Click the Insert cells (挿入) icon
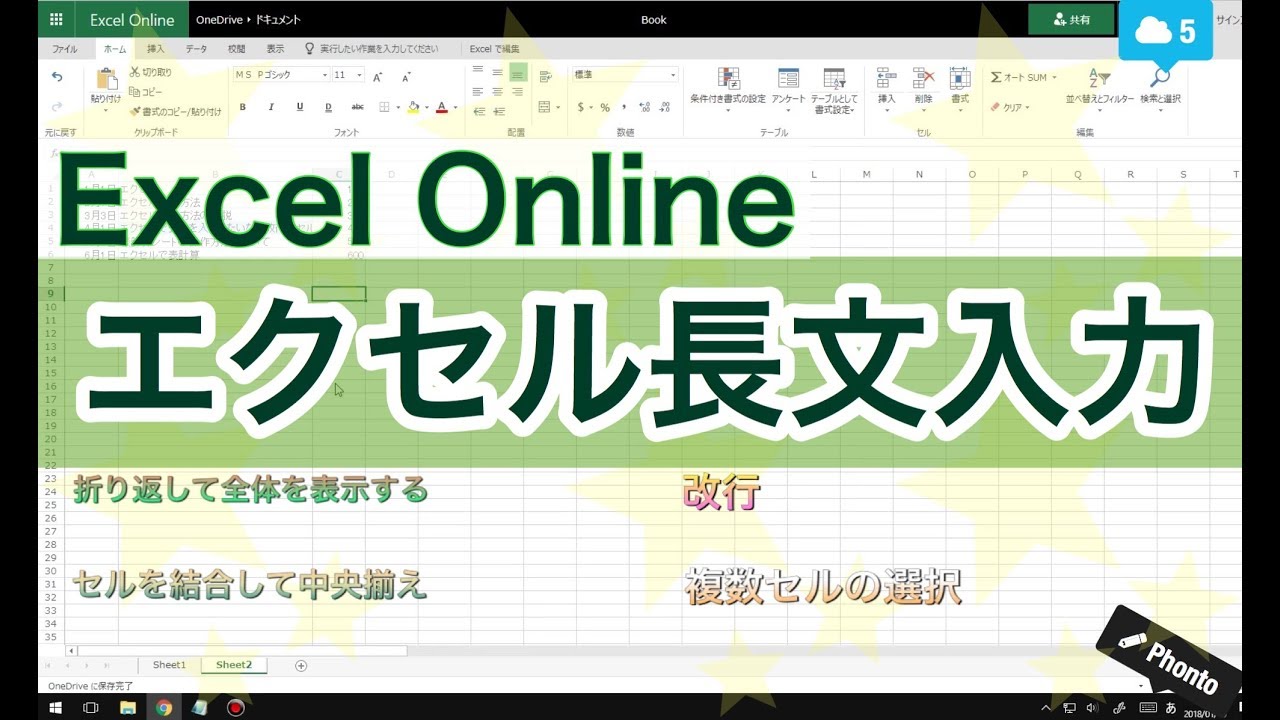1280x720 pixels. [886, 78]
